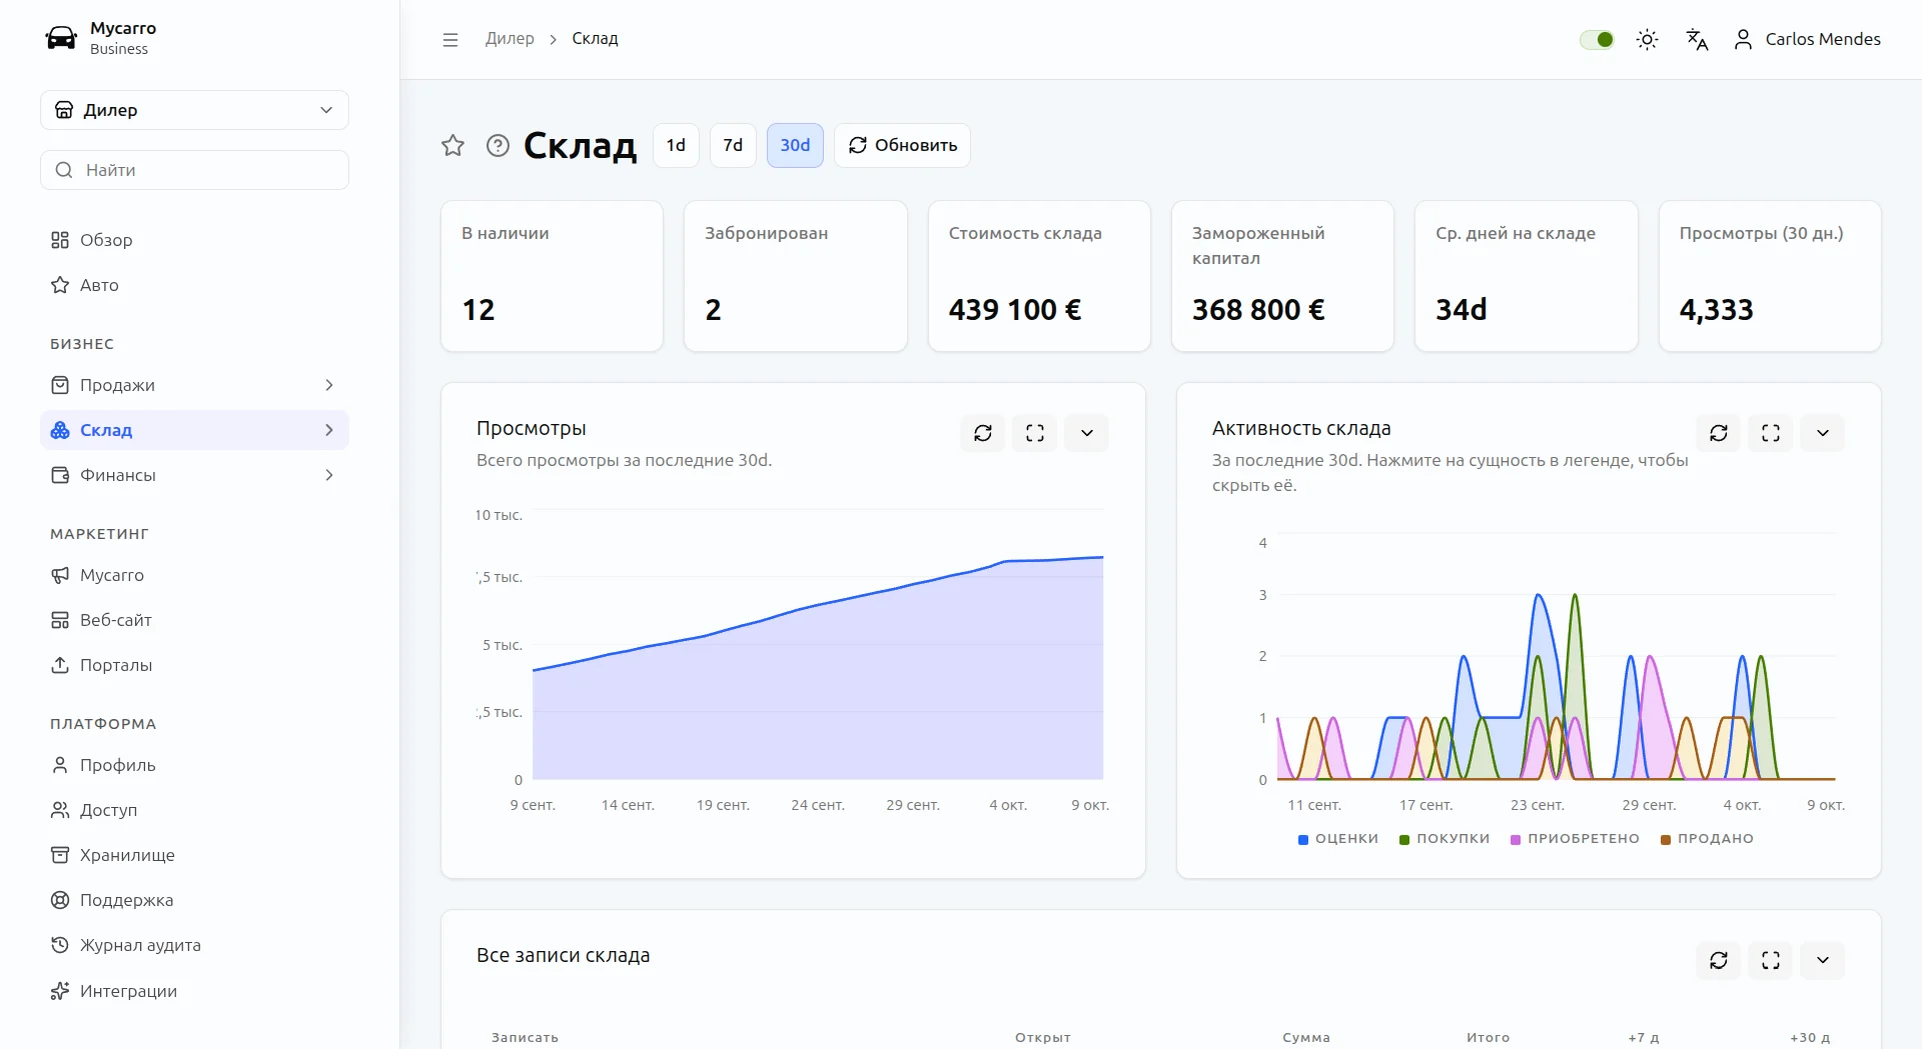Open the Все записи склада chevron menu
Screen dimensions: 1922x1049
(1823, 960)
